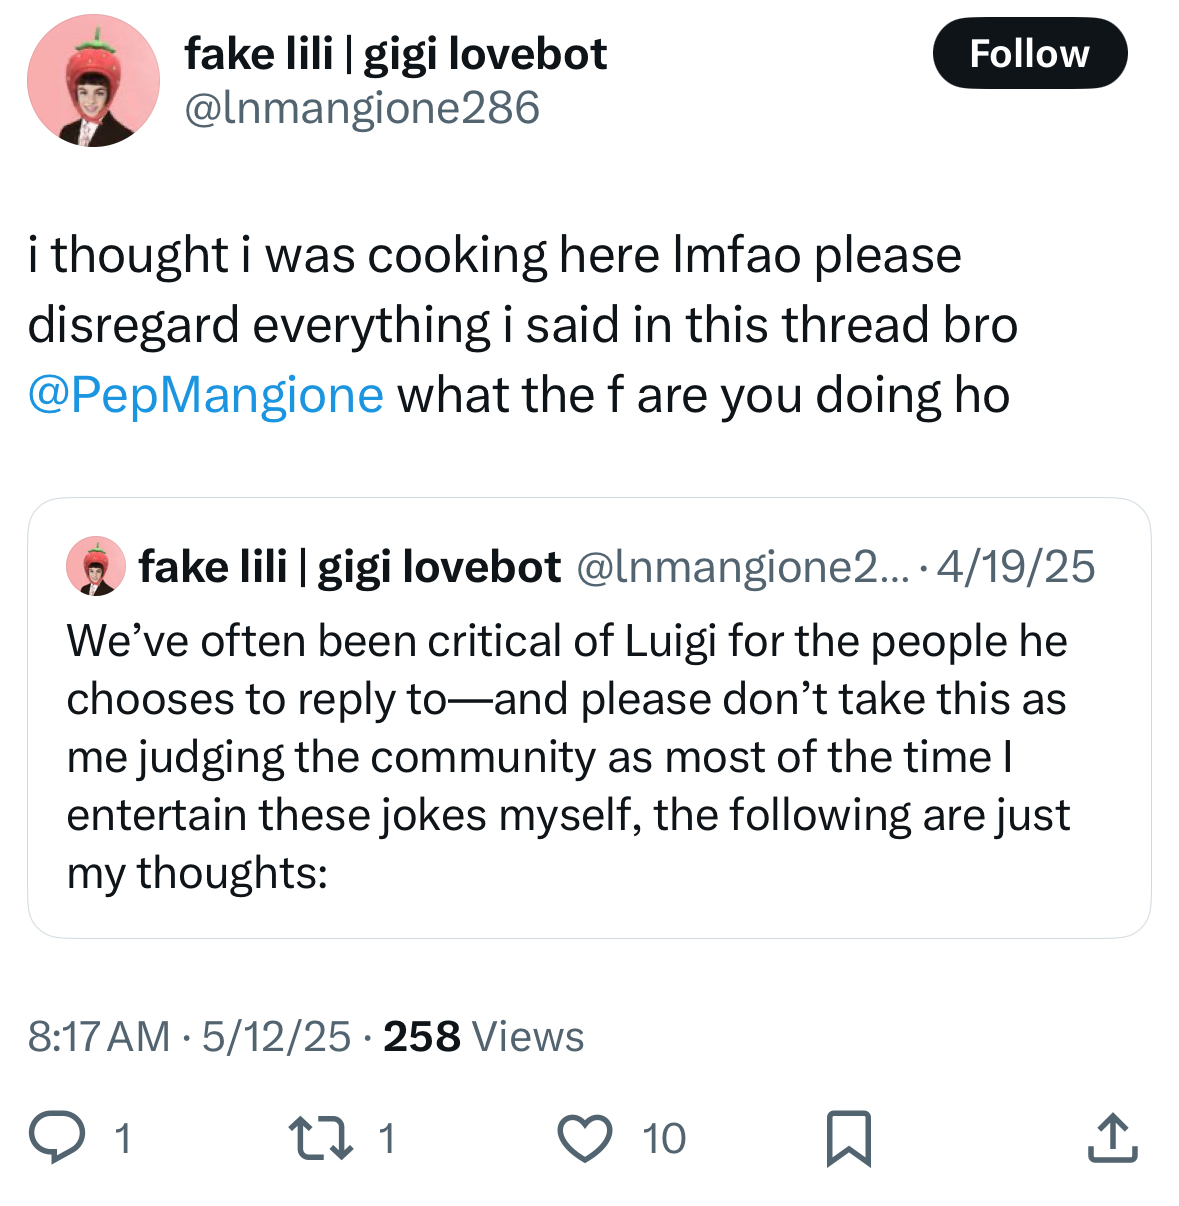Tap the small avatar in quoted tweet
1179x1206 pixels.
pyautogui.click(x=96, y=566)
